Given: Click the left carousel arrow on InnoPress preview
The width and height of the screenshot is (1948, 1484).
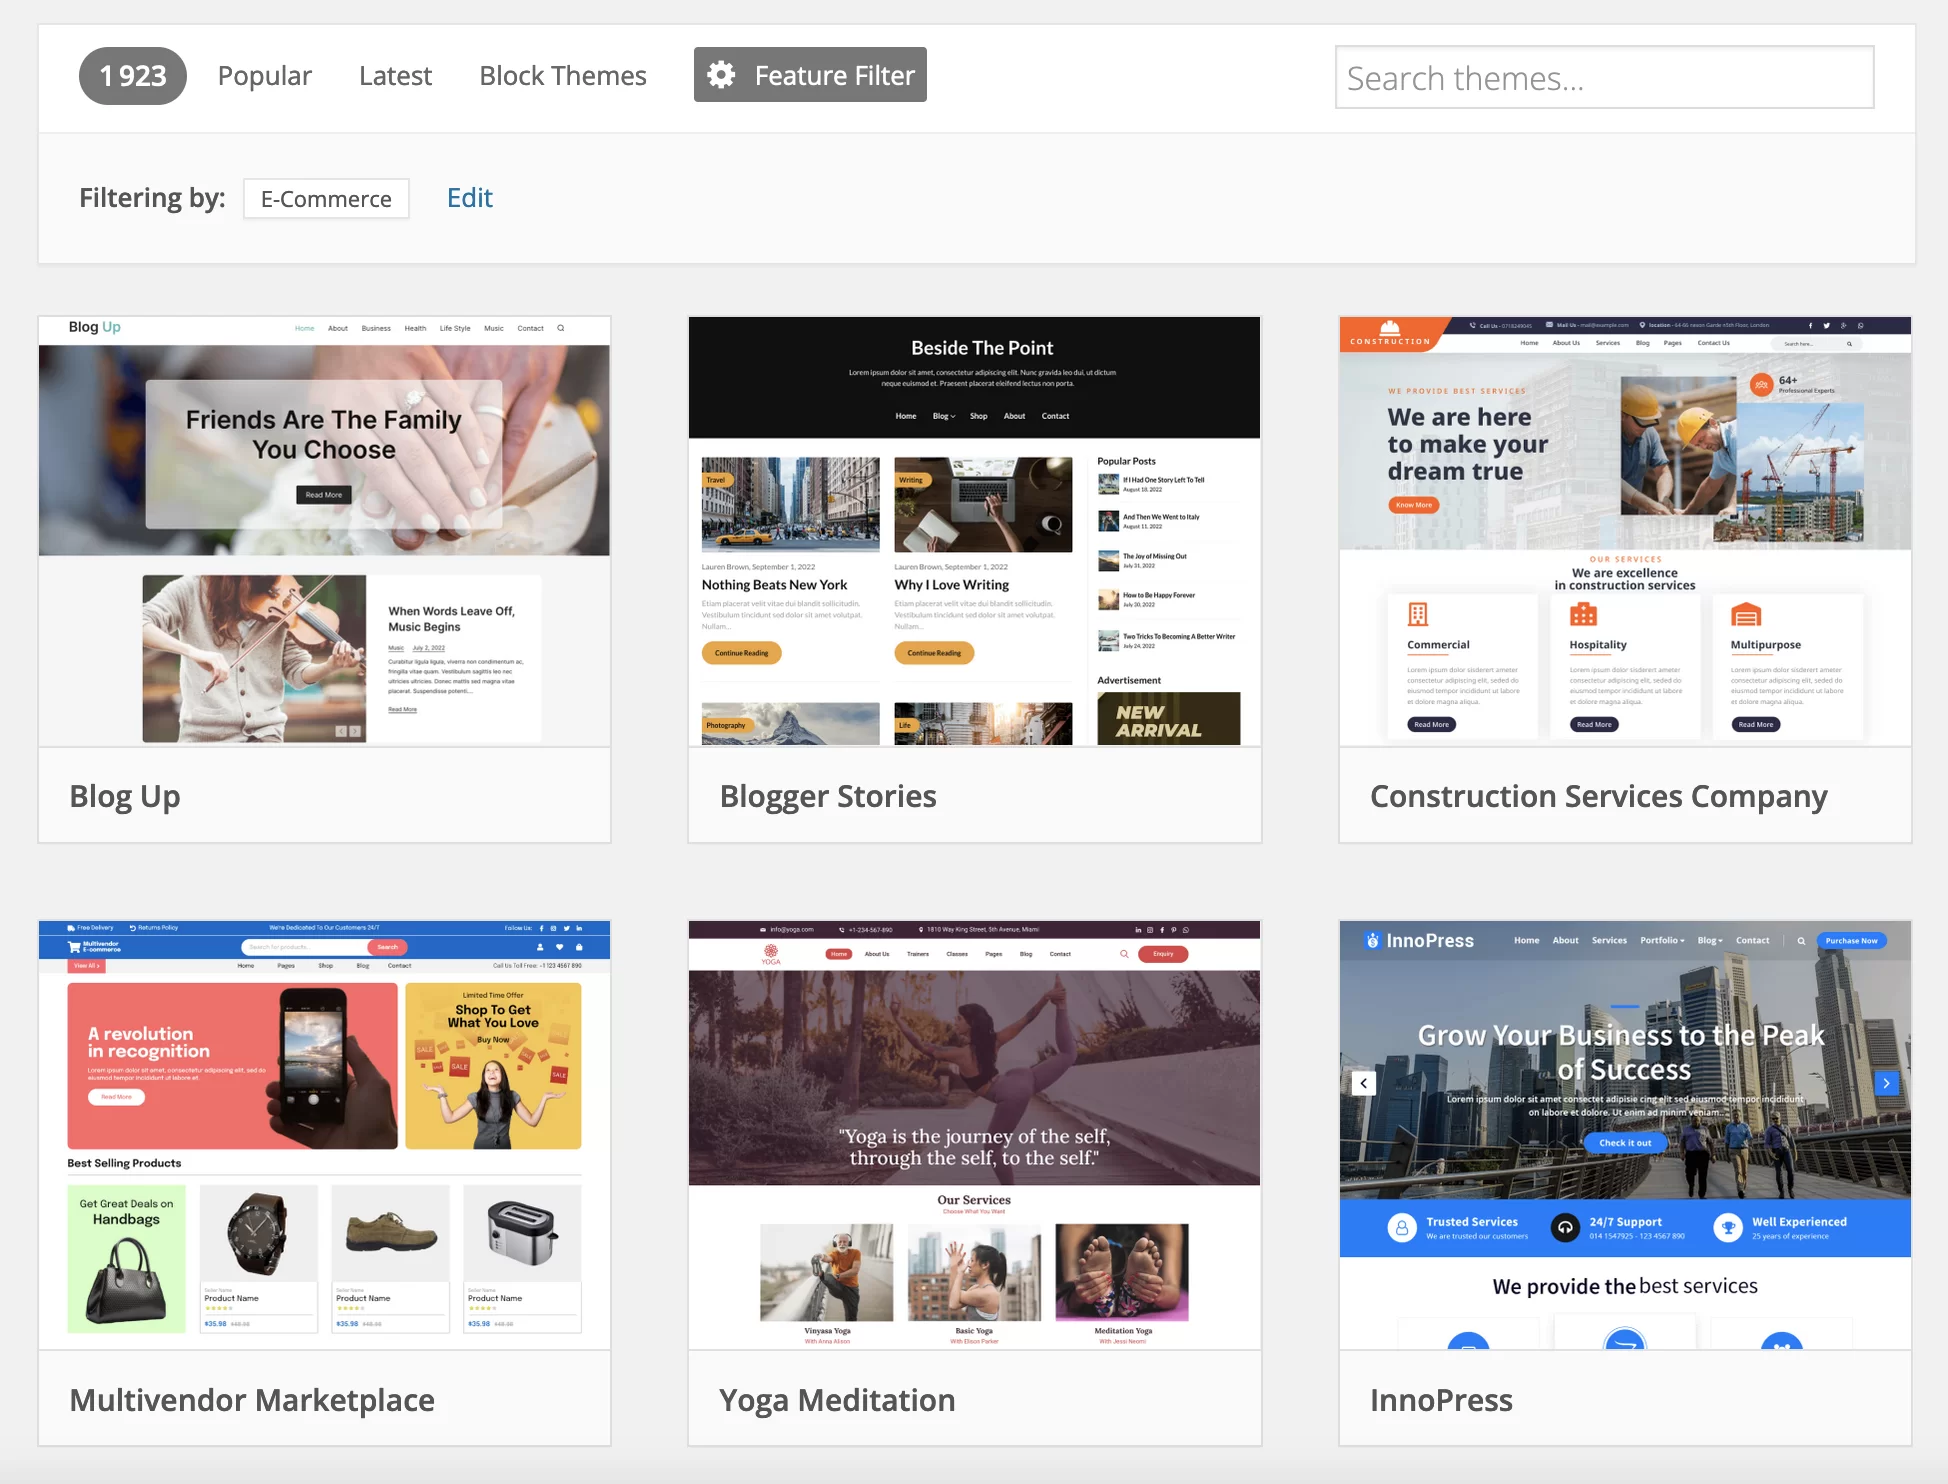Looking at the screenshot, I should tap(1364, 1080).
